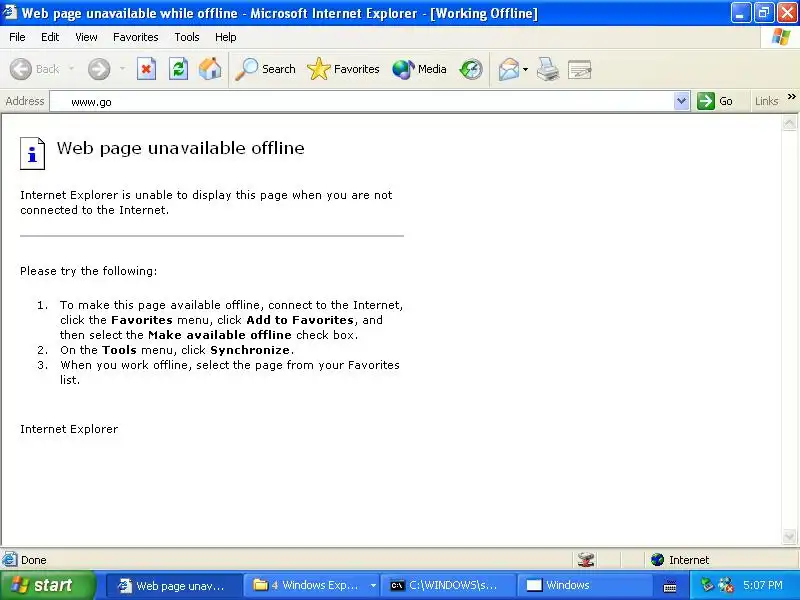Click the Done status bar page icon
This screenshot has height=600, width=800.
tap(9, 559)
